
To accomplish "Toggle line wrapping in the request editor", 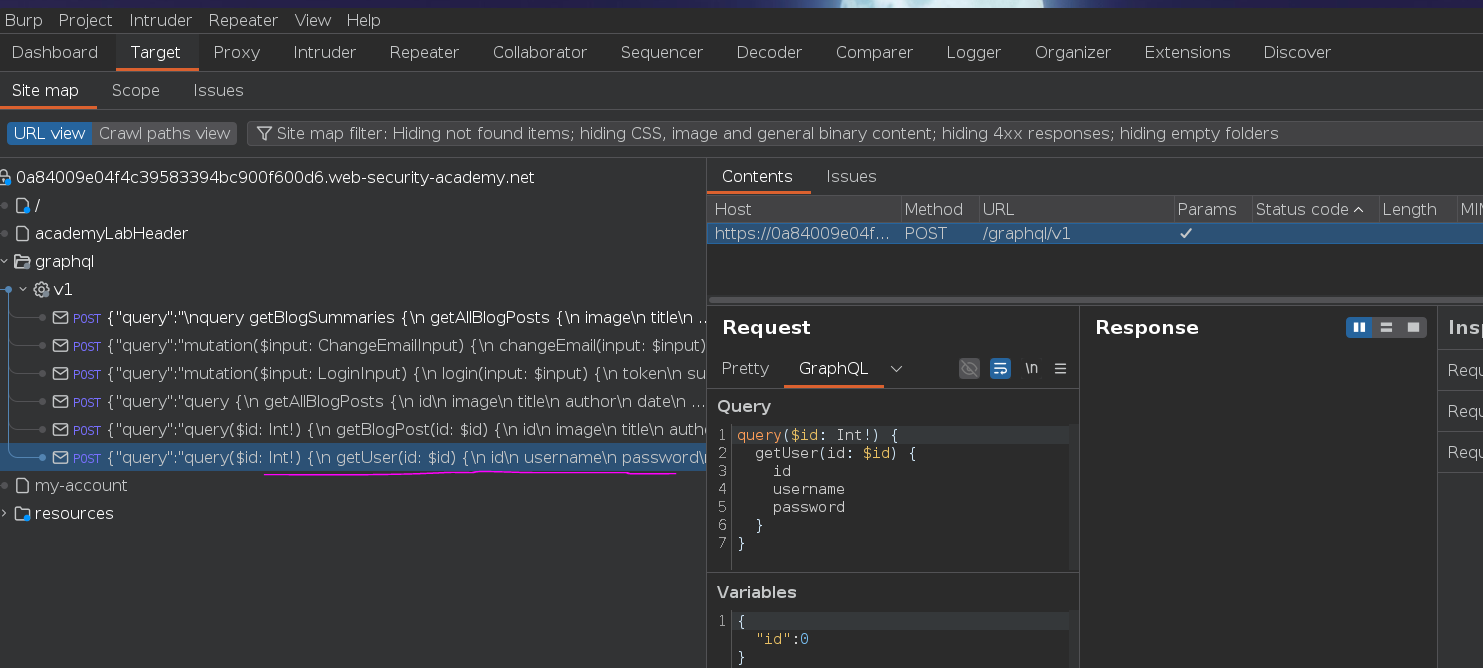I will tap(1000, 368).
